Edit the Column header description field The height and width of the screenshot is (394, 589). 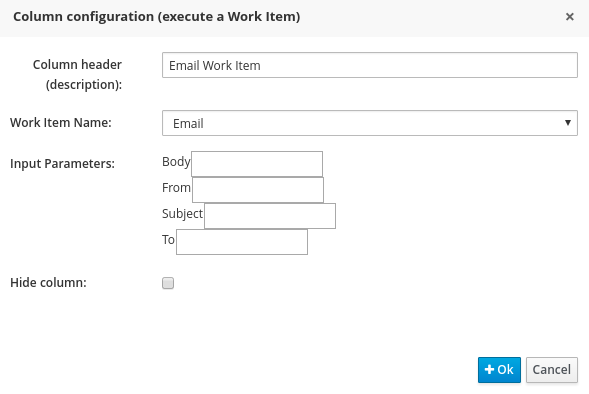click(x=370, y=65)
